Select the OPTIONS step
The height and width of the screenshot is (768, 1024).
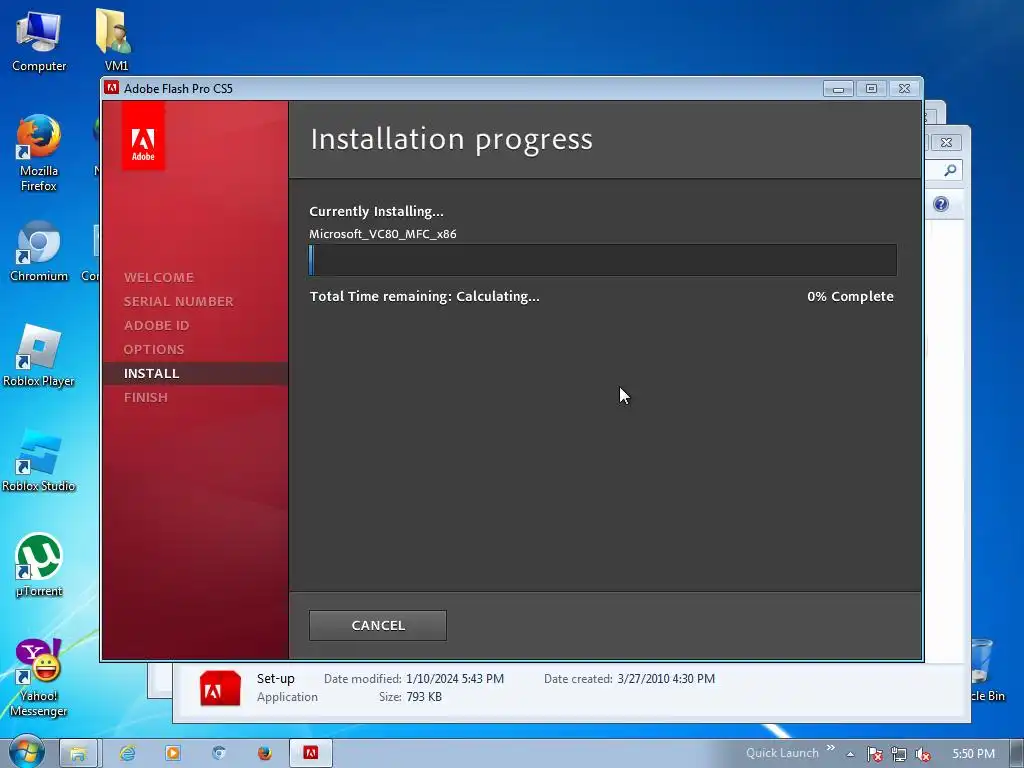pyautogui.click(x=153, y=349)
